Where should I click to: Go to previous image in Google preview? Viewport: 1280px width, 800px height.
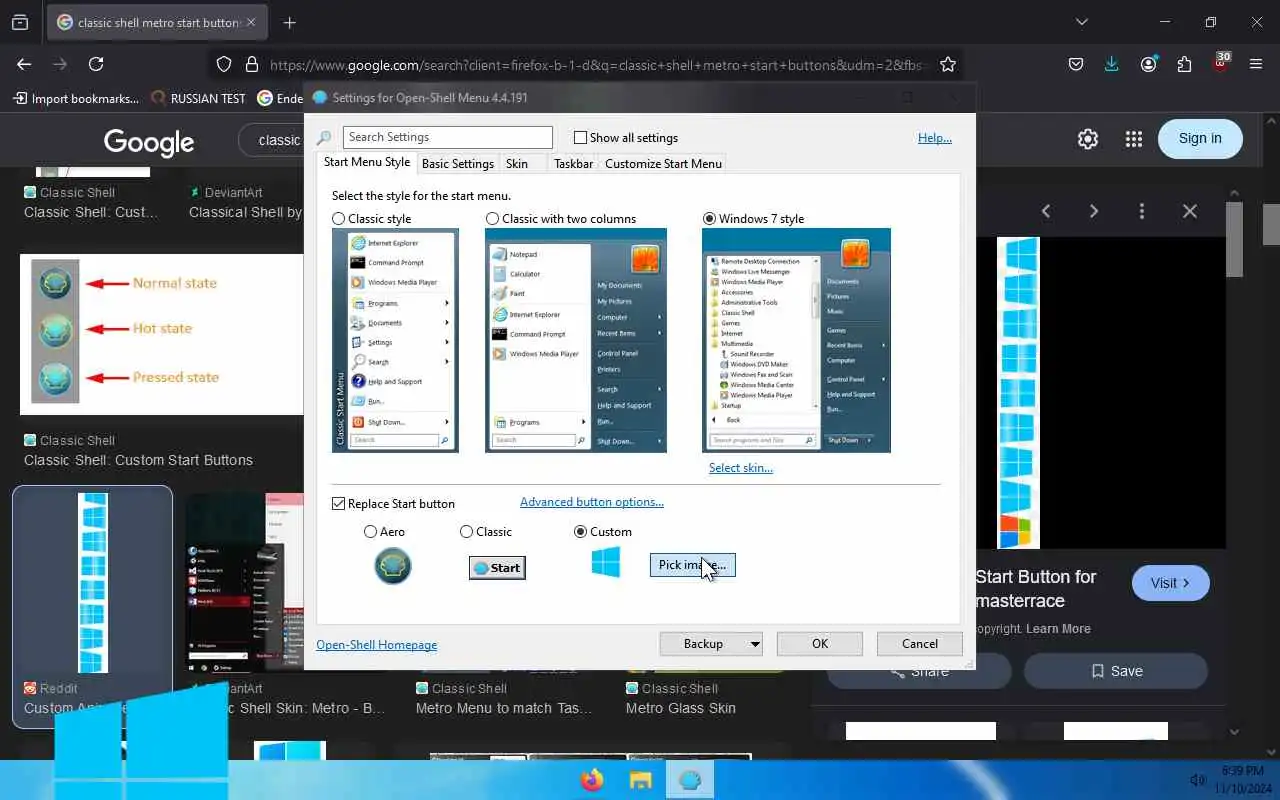click(1046, 211)
